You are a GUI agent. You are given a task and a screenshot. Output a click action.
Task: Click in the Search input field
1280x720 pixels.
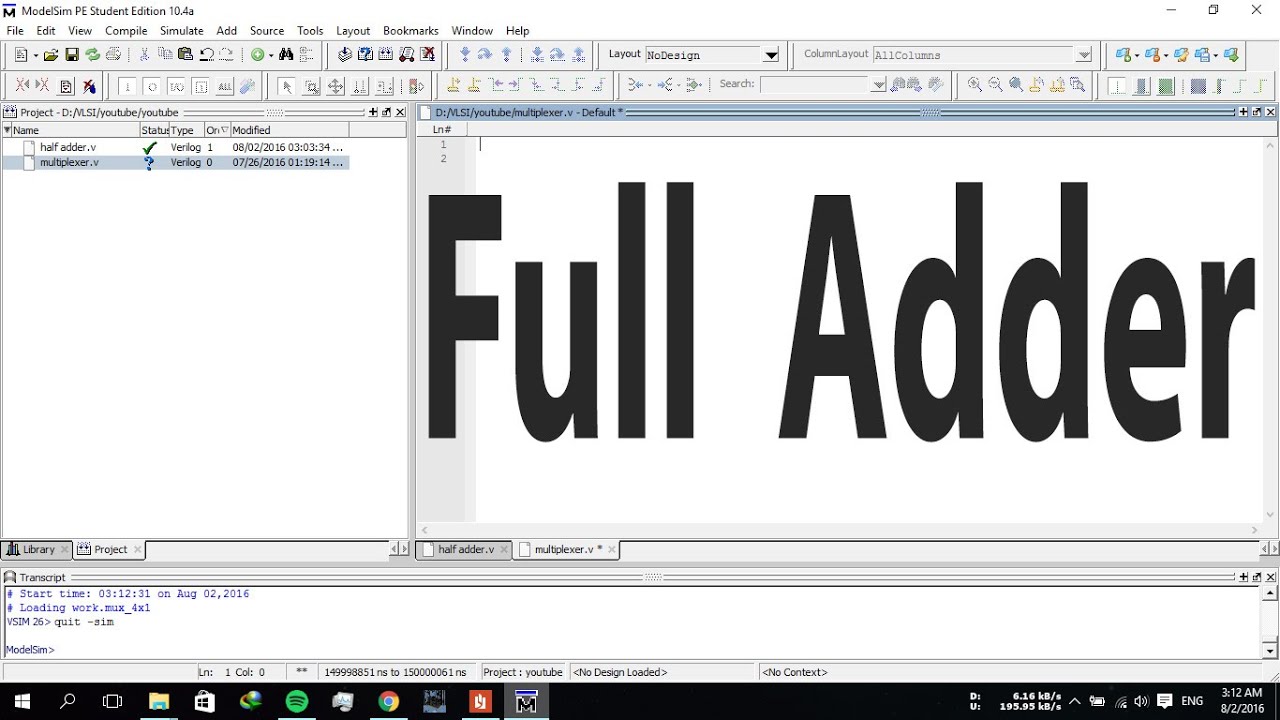815,85
